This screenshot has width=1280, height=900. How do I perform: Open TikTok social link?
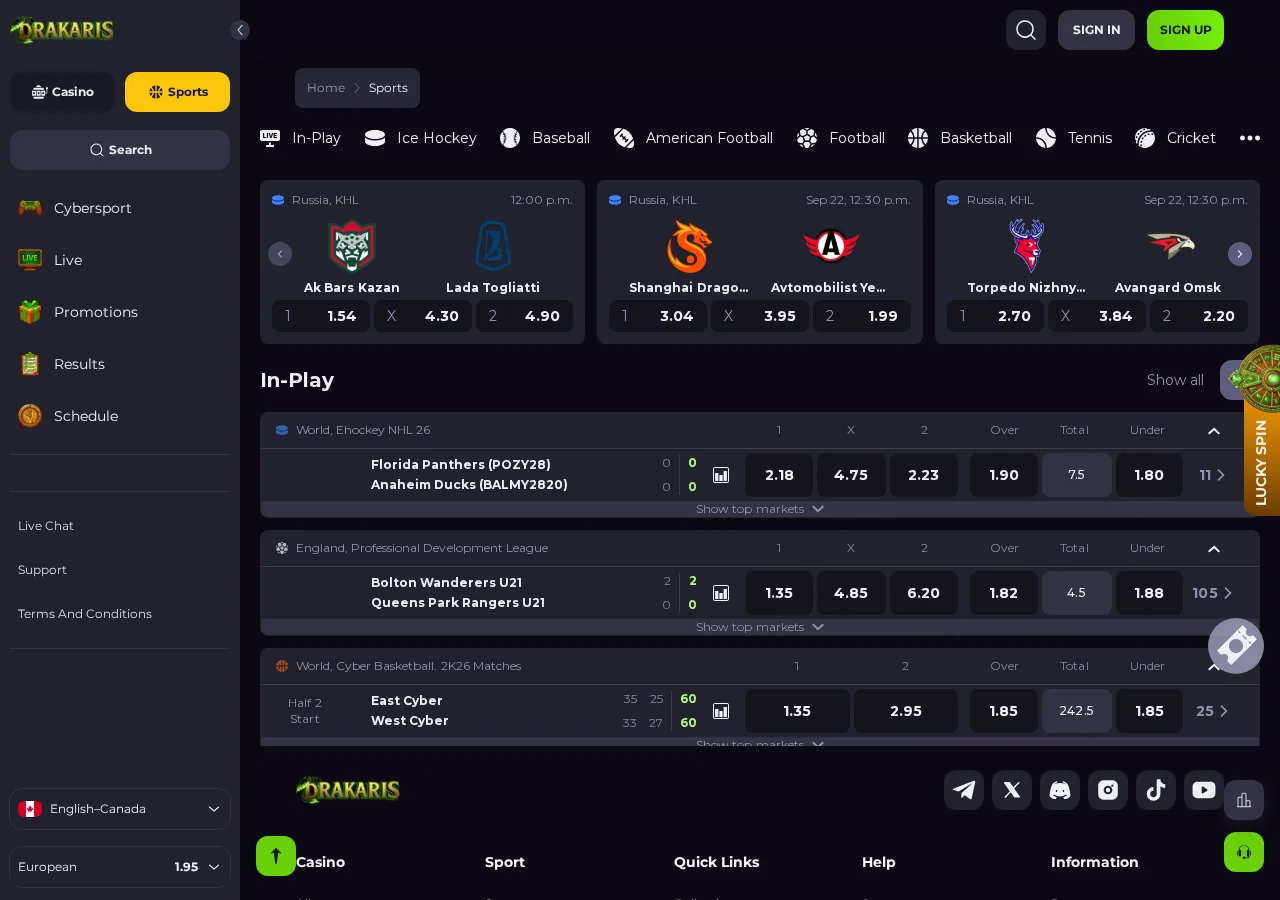click(x=1156, y=790)
